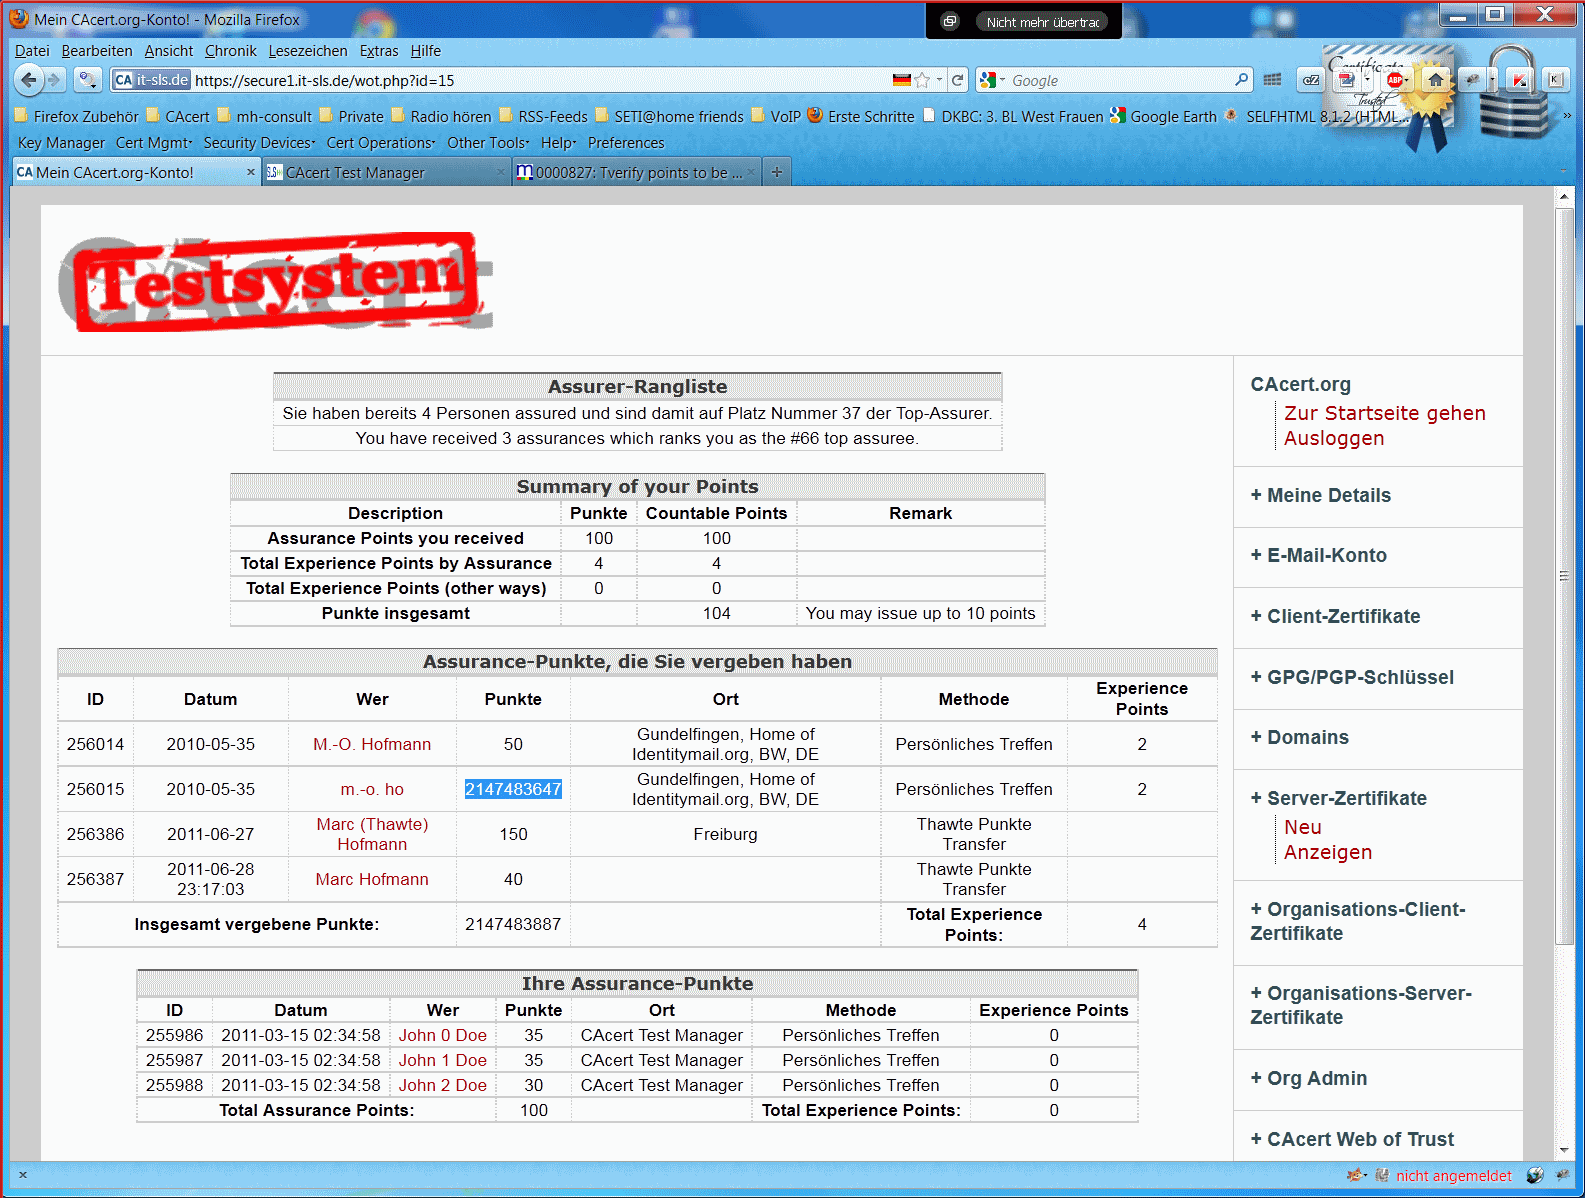The height and width of the screenshot is (1198, 1585).
Task: Open the Cert Mgmt dropdown menu
Action: (154, 143)
